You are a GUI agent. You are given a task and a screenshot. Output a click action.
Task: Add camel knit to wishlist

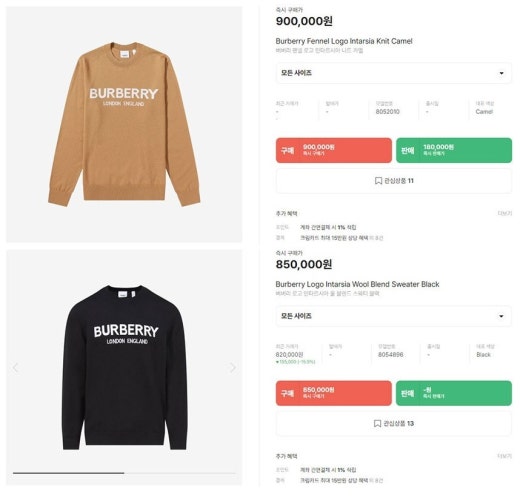[x=394, y=181]
